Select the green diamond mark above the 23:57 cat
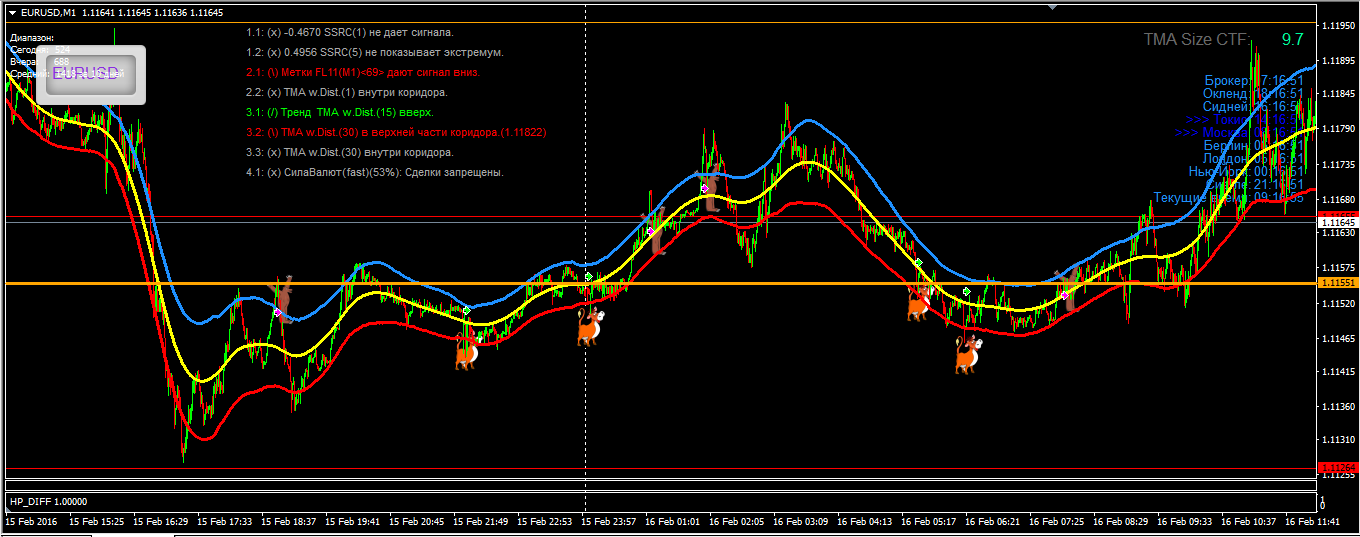 point(589,277)
